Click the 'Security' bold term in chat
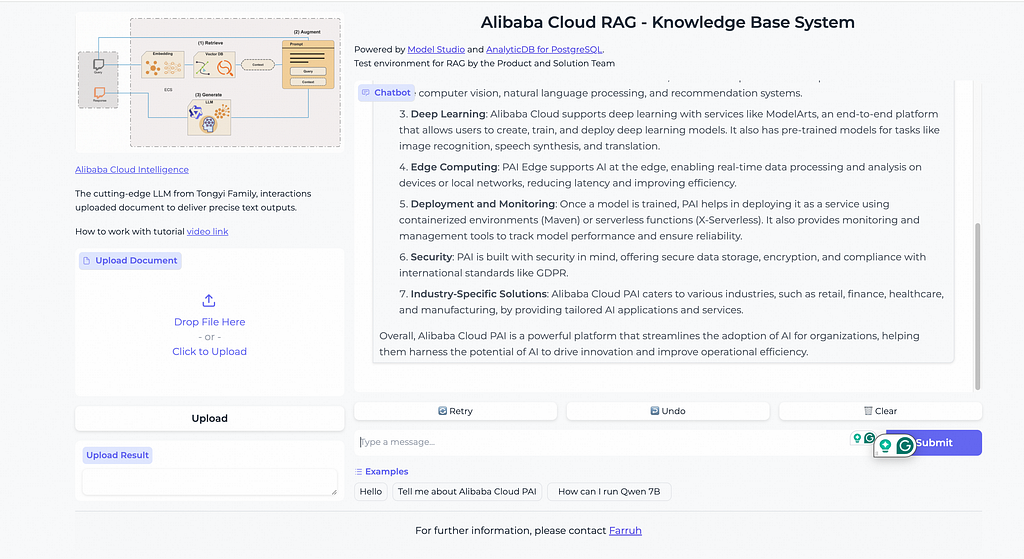 [x=431, y=257]
